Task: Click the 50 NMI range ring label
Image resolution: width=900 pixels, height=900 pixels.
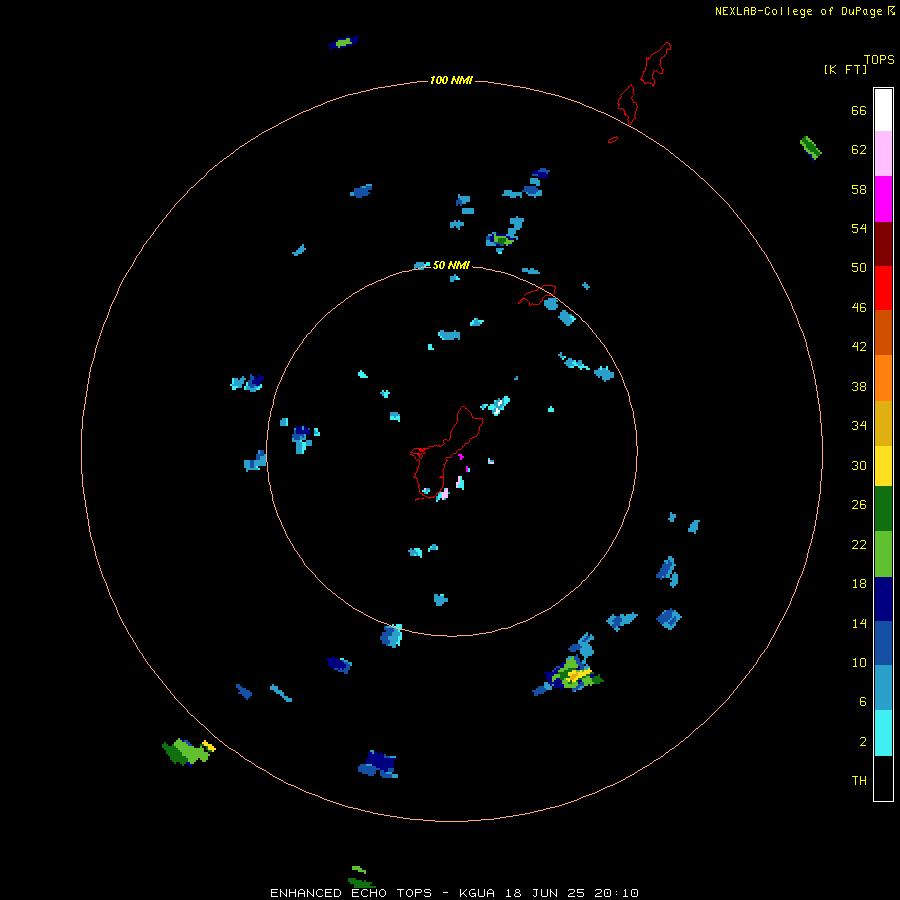Action: click(451, 265)
